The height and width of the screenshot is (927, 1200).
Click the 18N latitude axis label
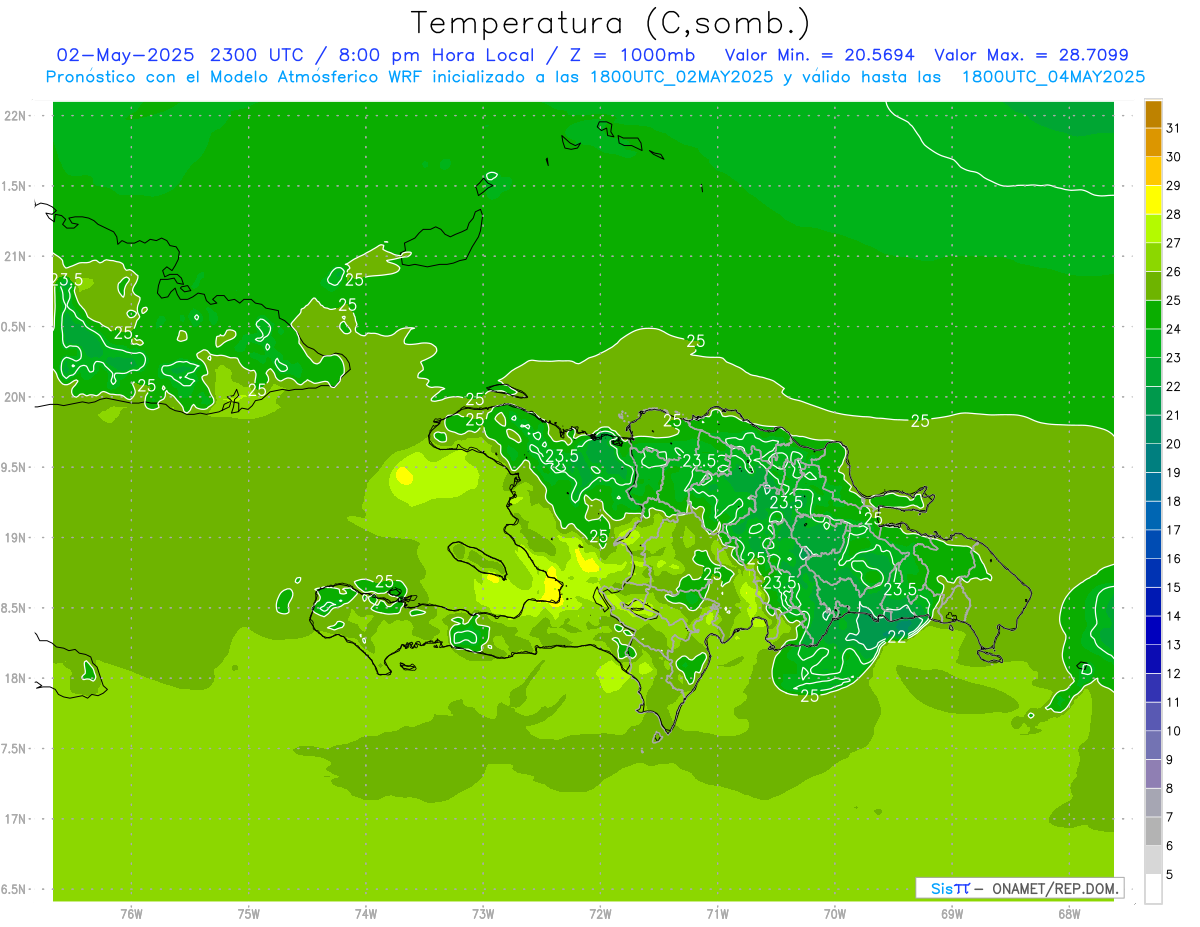[x=17, y=679]
